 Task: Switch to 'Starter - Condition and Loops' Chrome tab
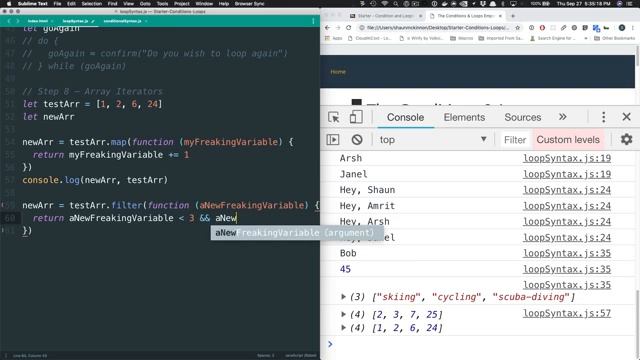point(385,16)
